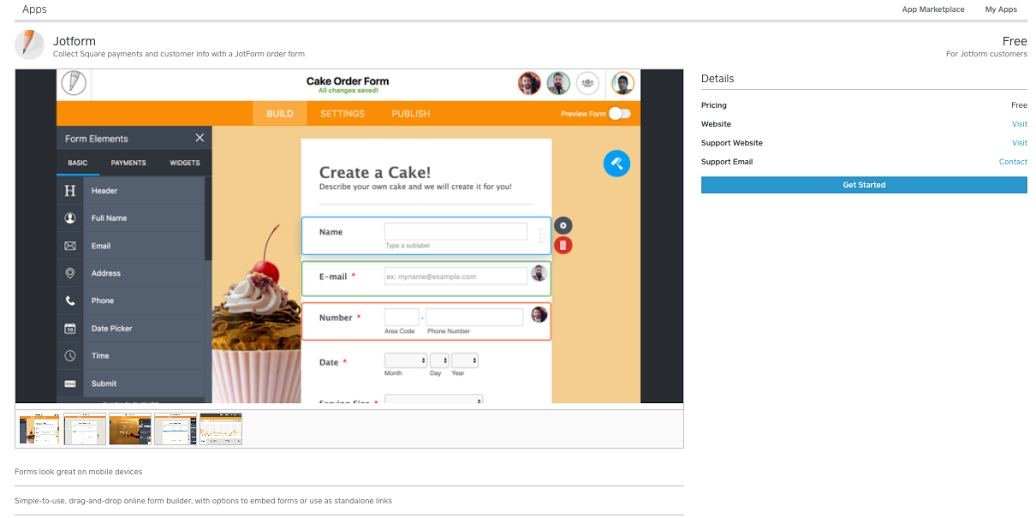Select the Header element icon

[x=70, y=191]
